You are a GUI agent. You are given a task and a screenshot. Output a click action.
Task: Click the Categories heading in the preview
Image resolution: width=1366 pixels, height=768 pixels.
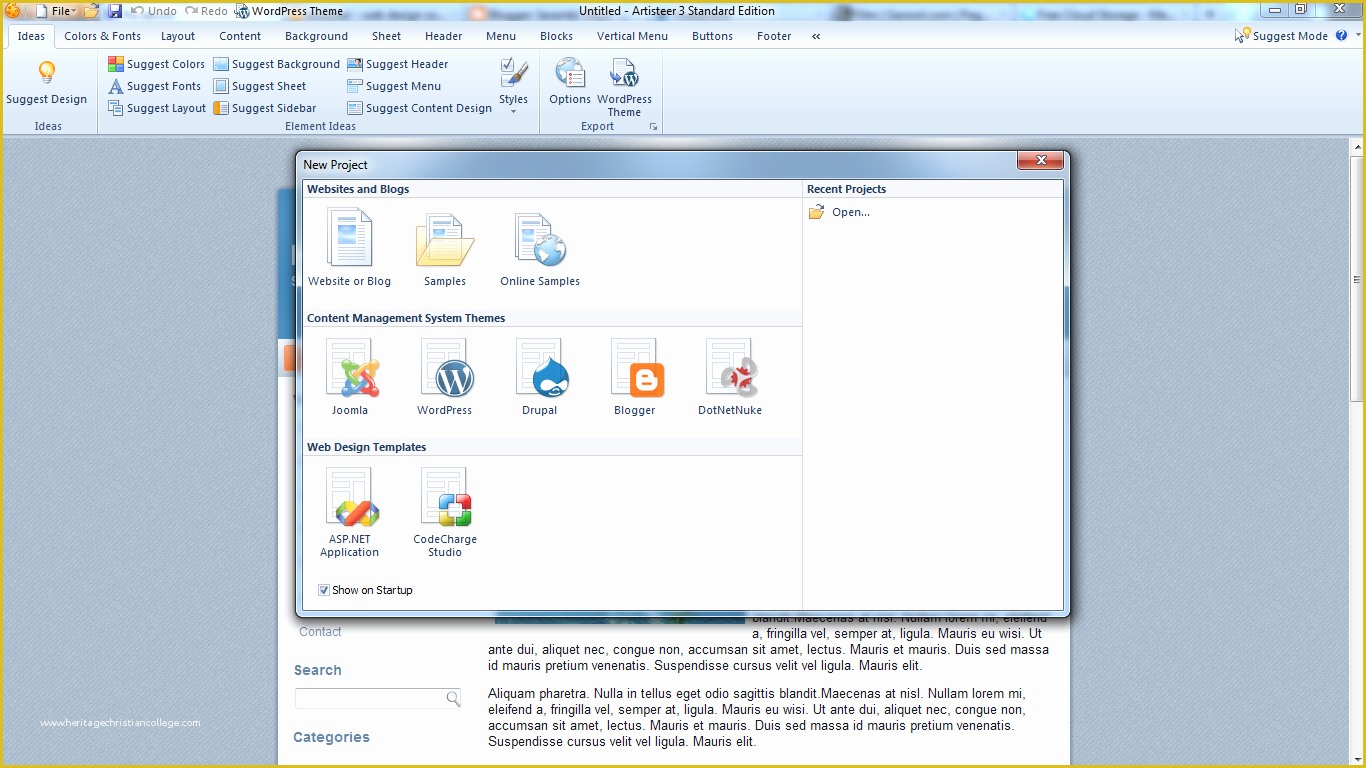(x=331, y=737)
